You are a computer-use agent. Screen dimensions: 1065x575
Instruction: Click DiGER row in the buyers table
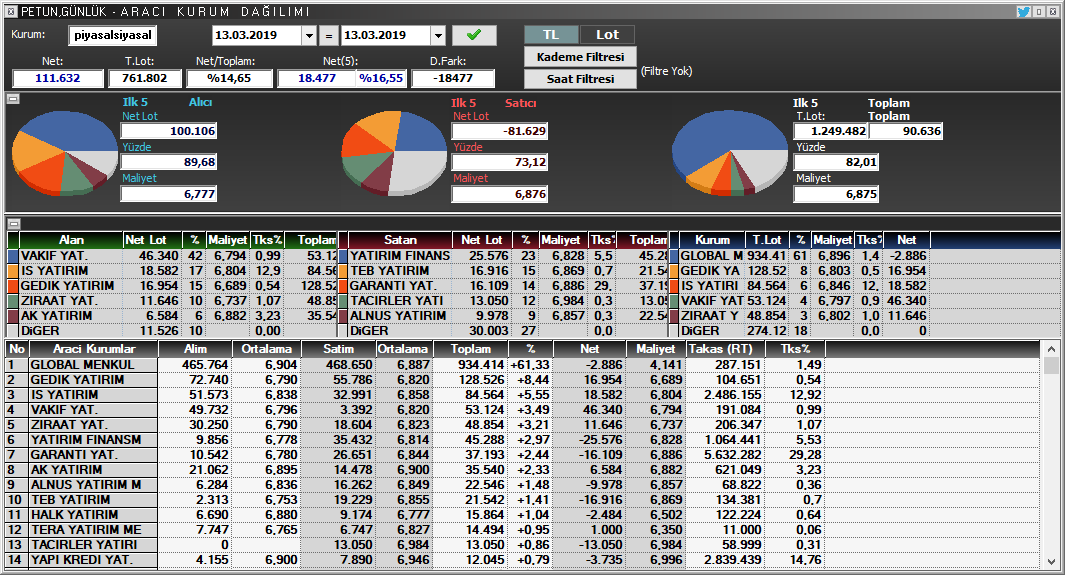tap(173, 331)
